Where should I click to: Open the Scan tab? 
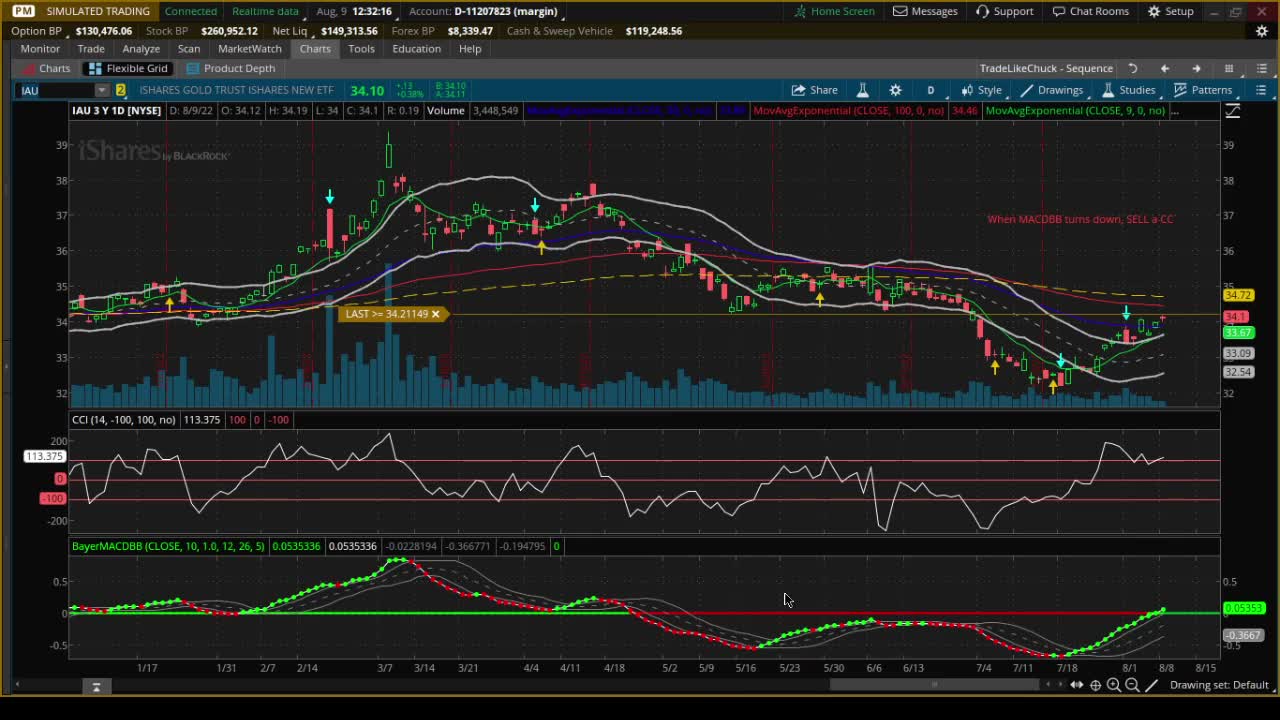coord(189,48)
